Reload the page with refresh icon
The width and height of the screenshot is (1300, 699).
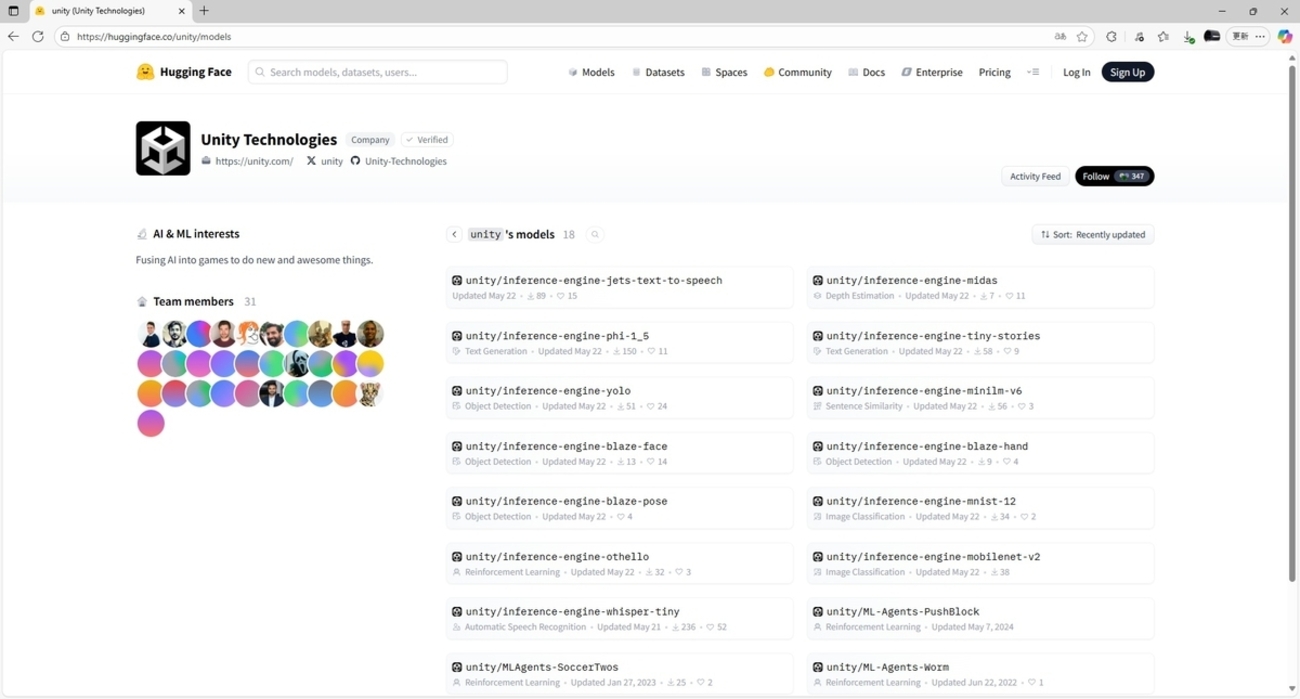coord(38,36)
